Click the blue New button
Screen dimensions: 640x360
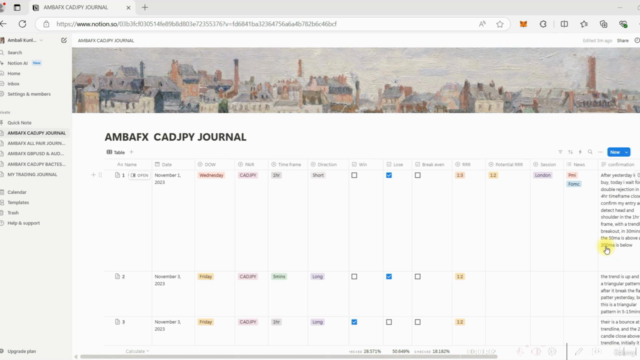point(615,152)
